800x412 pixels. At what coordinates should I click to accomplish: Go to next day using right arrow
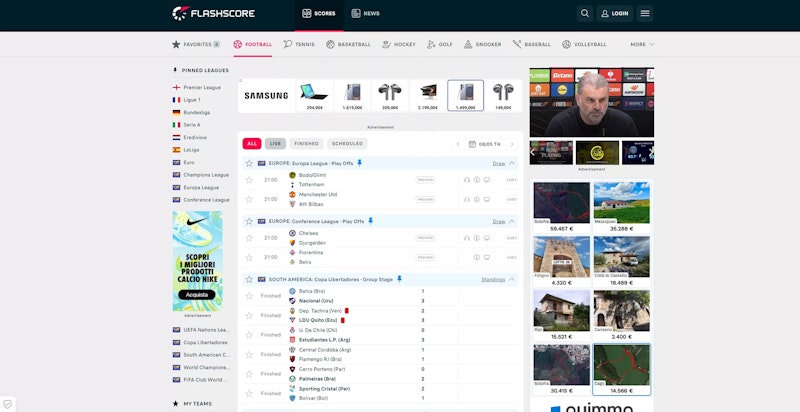515,144
